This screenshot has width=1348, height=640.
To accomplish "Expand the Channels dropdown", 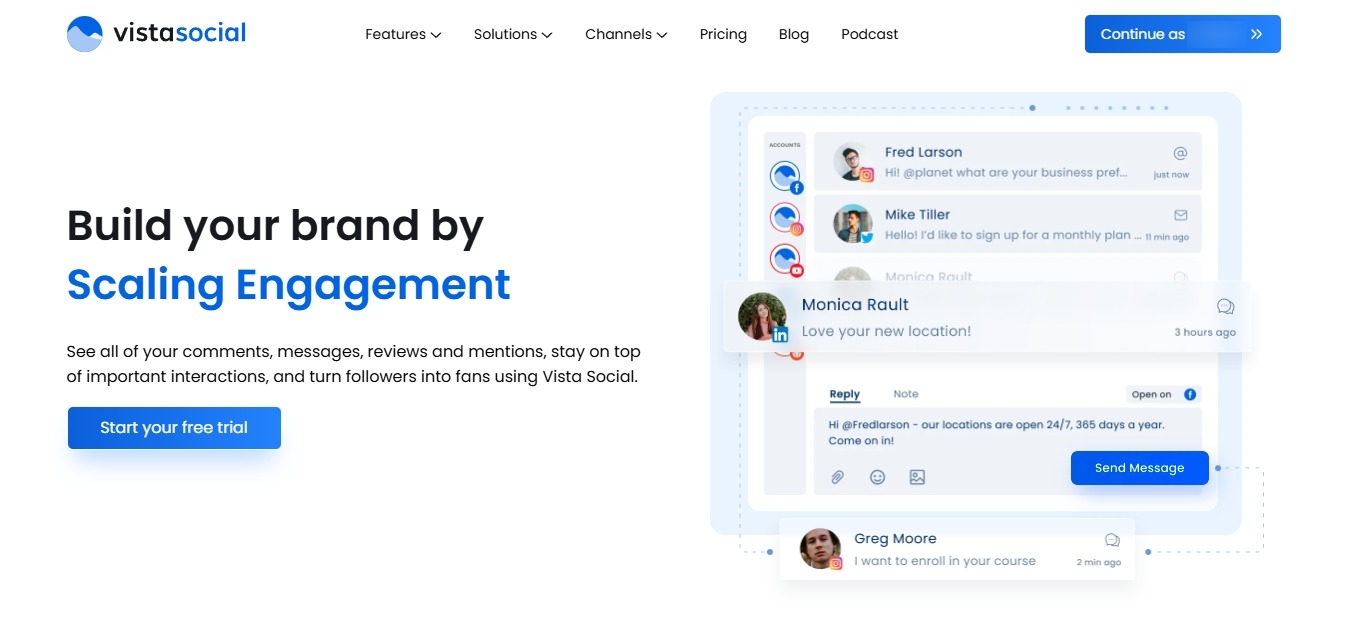I will pyautogui.click(x=626, y=34).
